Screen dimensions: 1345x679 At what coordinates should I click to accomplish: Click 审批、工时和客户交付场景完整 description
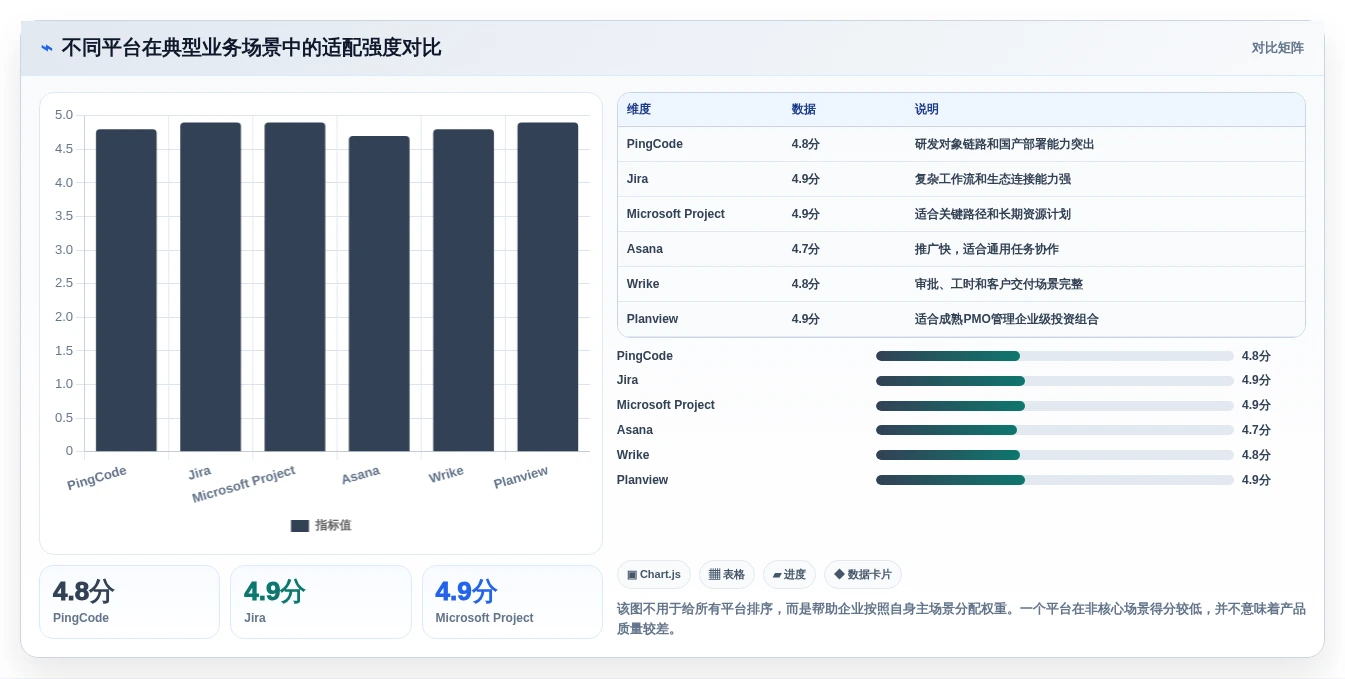(x=998, y=284)
